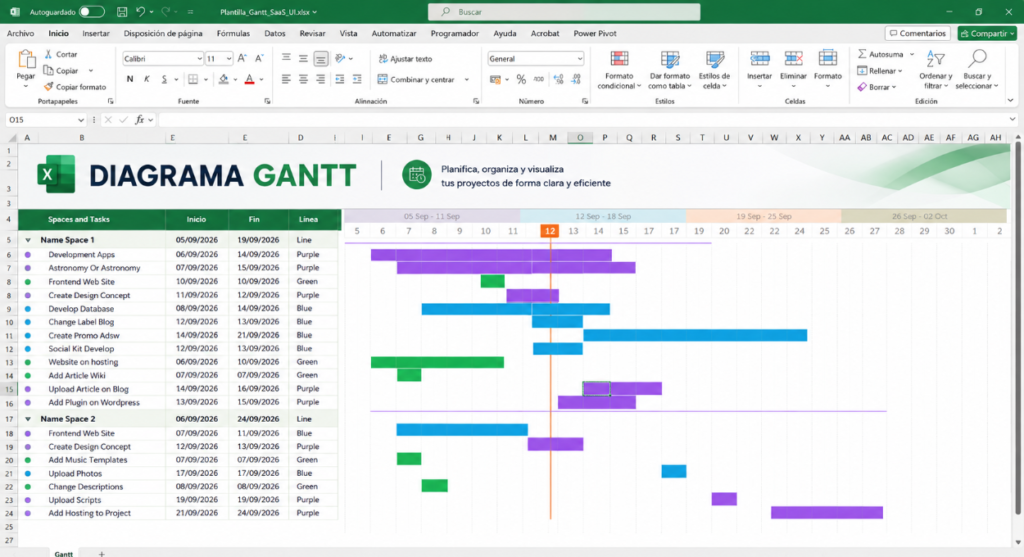Click the Buscar search box
The width and height of the screenshot is (1024, 557).
[x=564, y=12]
